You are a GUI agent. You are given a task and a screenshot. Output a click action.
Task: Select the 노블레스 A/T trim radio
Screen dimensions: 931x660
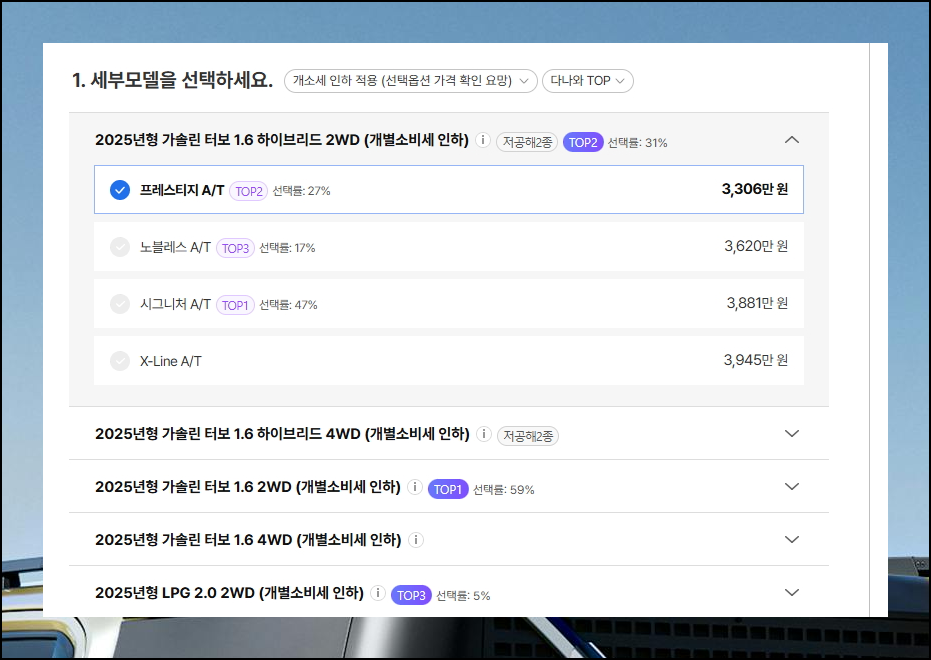coord(120,247)
